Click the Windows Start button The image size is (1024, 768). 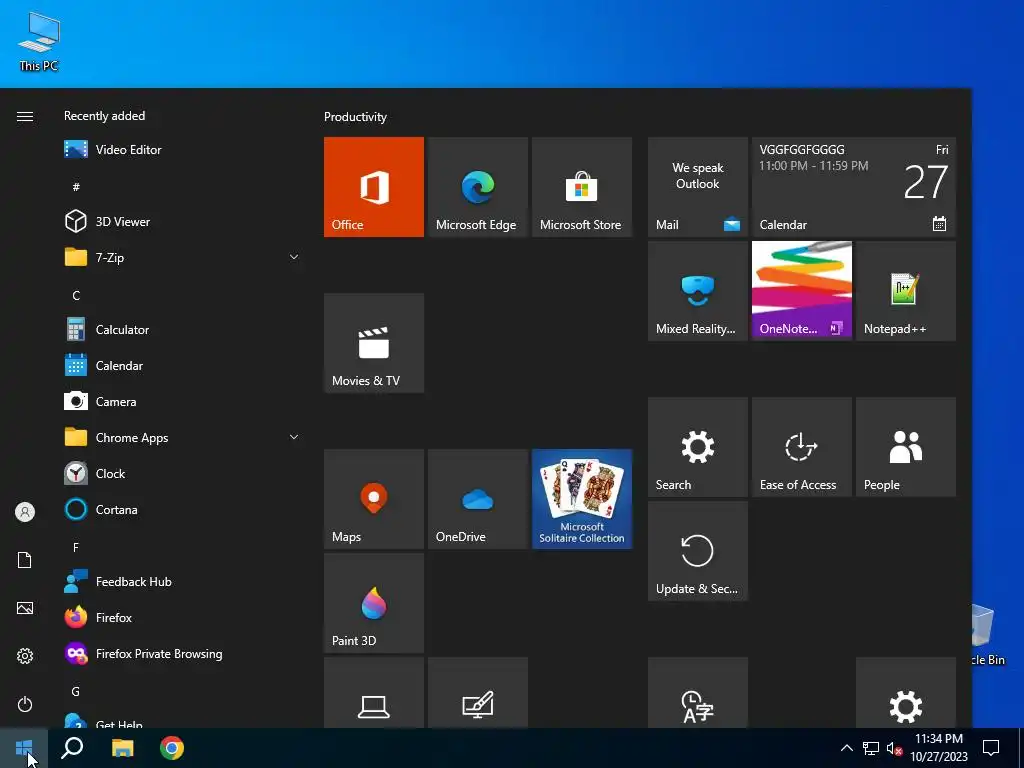[x=24, y=748]
